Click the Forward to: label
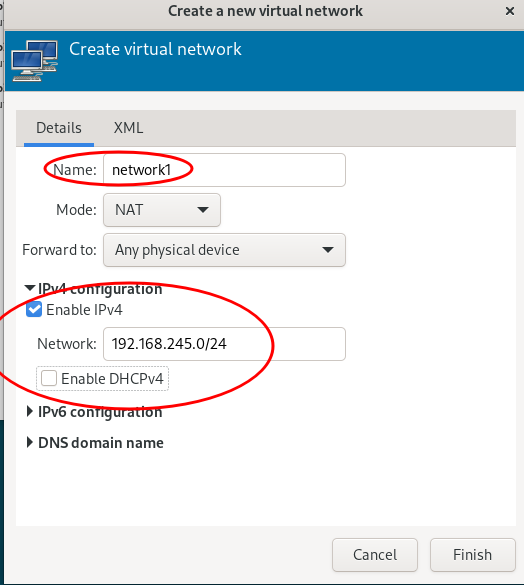The width and height of the screenshot is (524, 585). click(59, 250)
